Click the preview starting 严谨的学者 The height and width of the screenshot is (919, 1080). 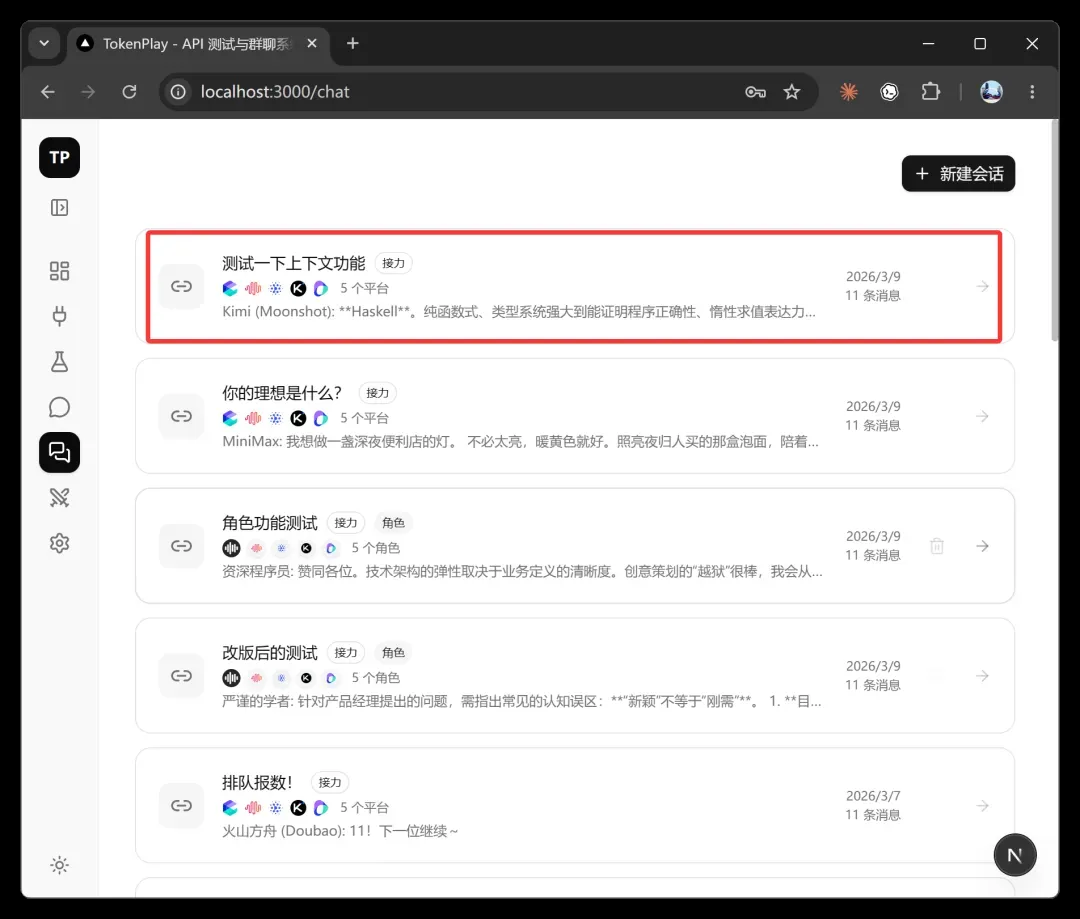coord(521,701)
